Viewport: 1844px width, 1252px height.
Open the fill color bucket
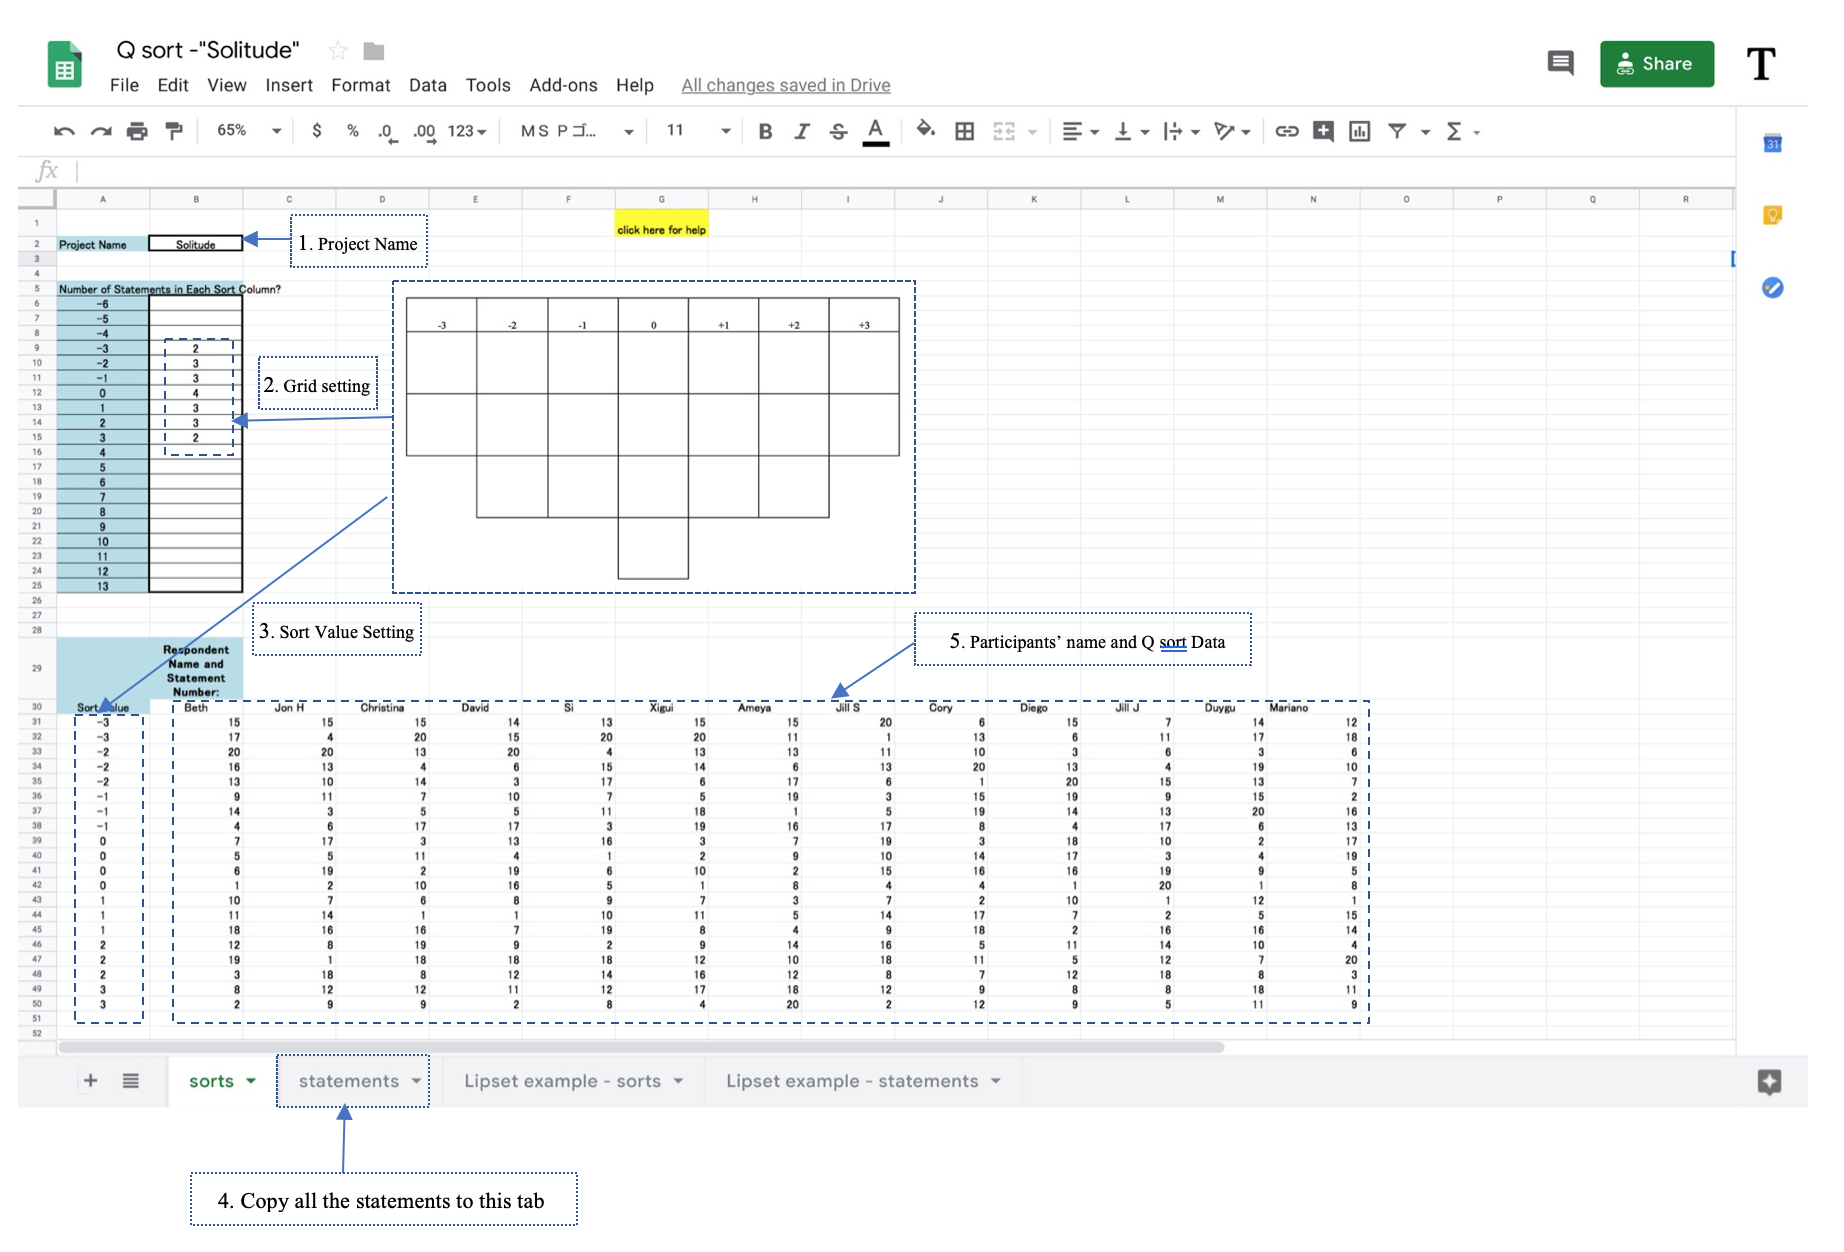[x=925, y=130]
